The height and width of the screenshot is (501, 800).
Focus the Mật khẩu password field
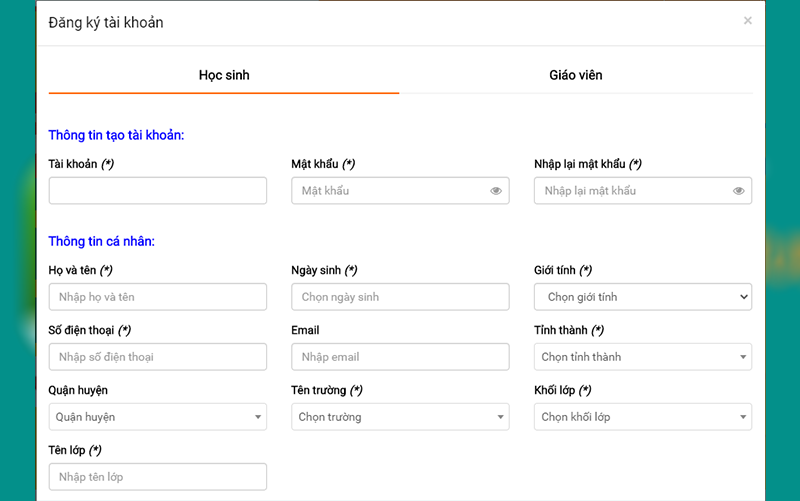390,191
